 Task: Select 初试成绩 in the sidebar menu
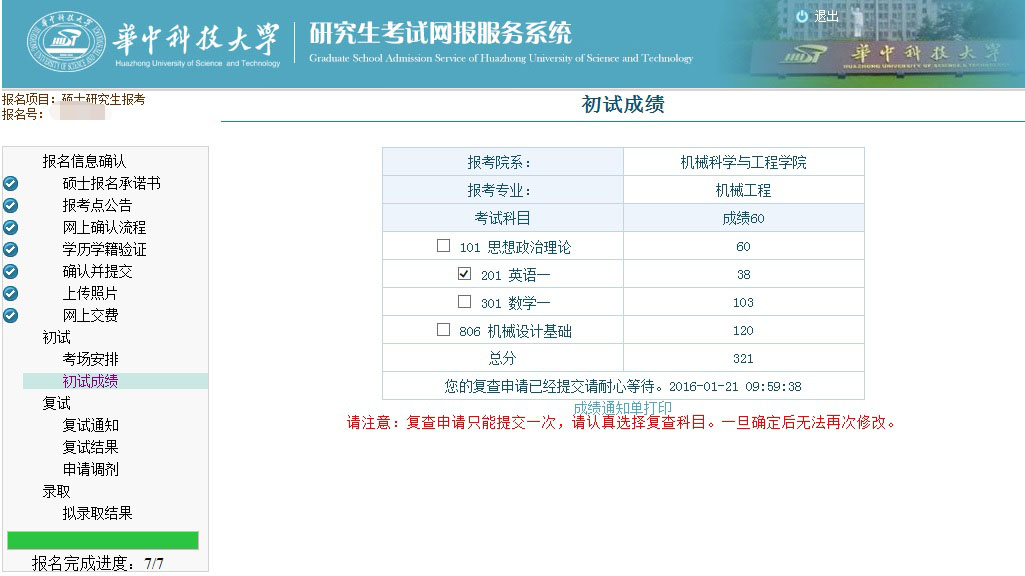[90, 381]
